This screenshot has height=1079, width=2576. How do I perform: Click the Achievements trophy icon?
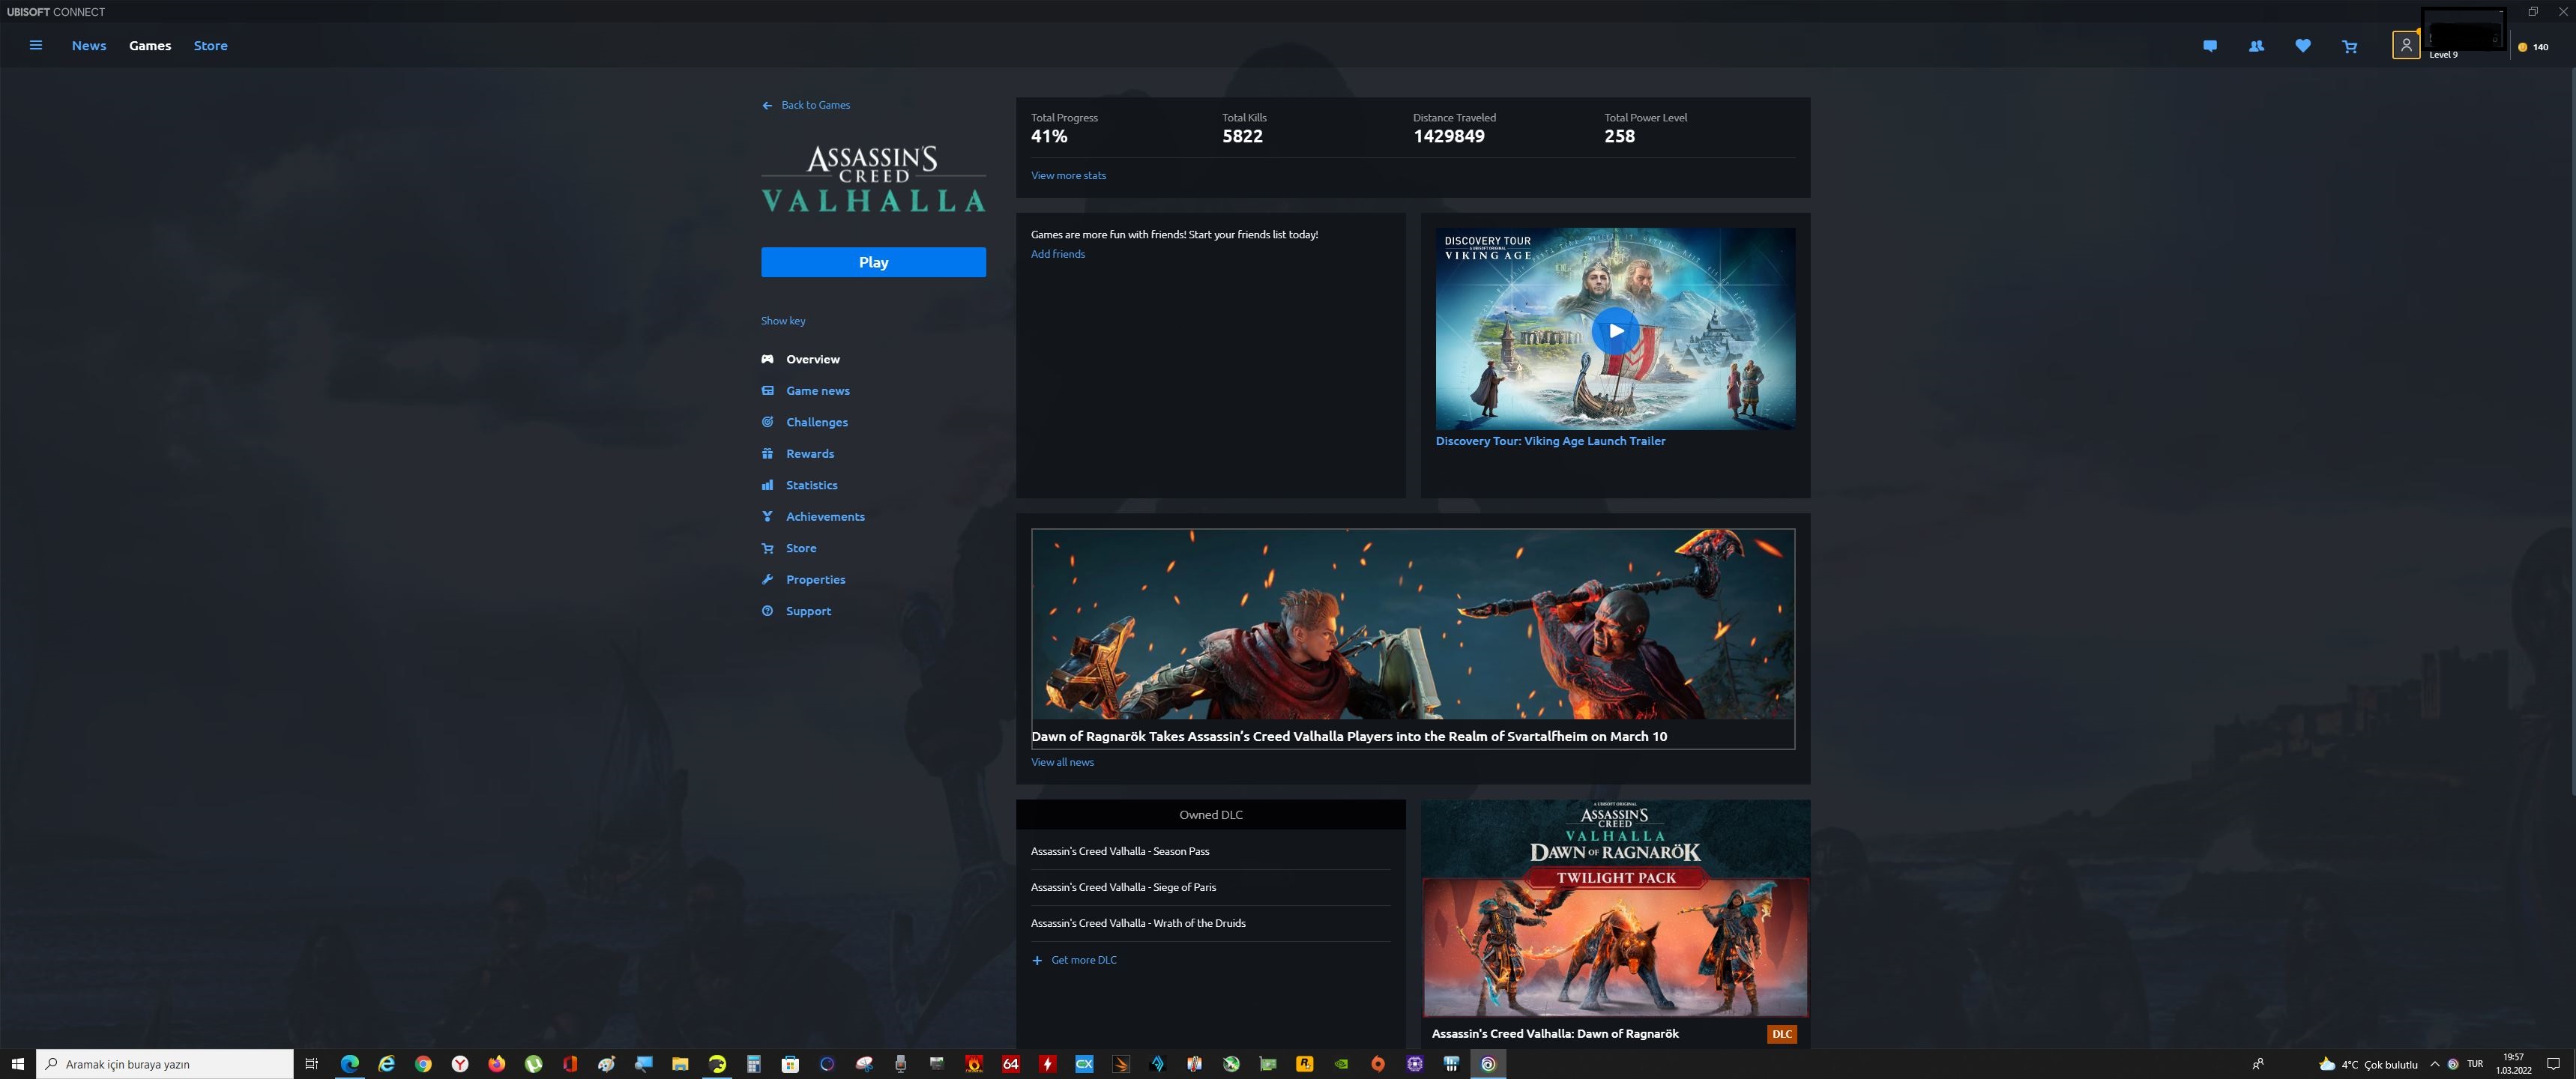point(767,516)
